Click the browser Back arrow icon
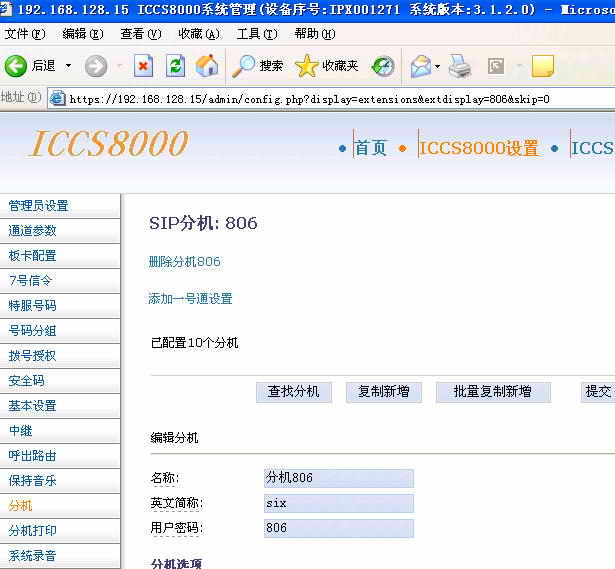This screenshot has width=615, height=569. click(x=16, y=66)
